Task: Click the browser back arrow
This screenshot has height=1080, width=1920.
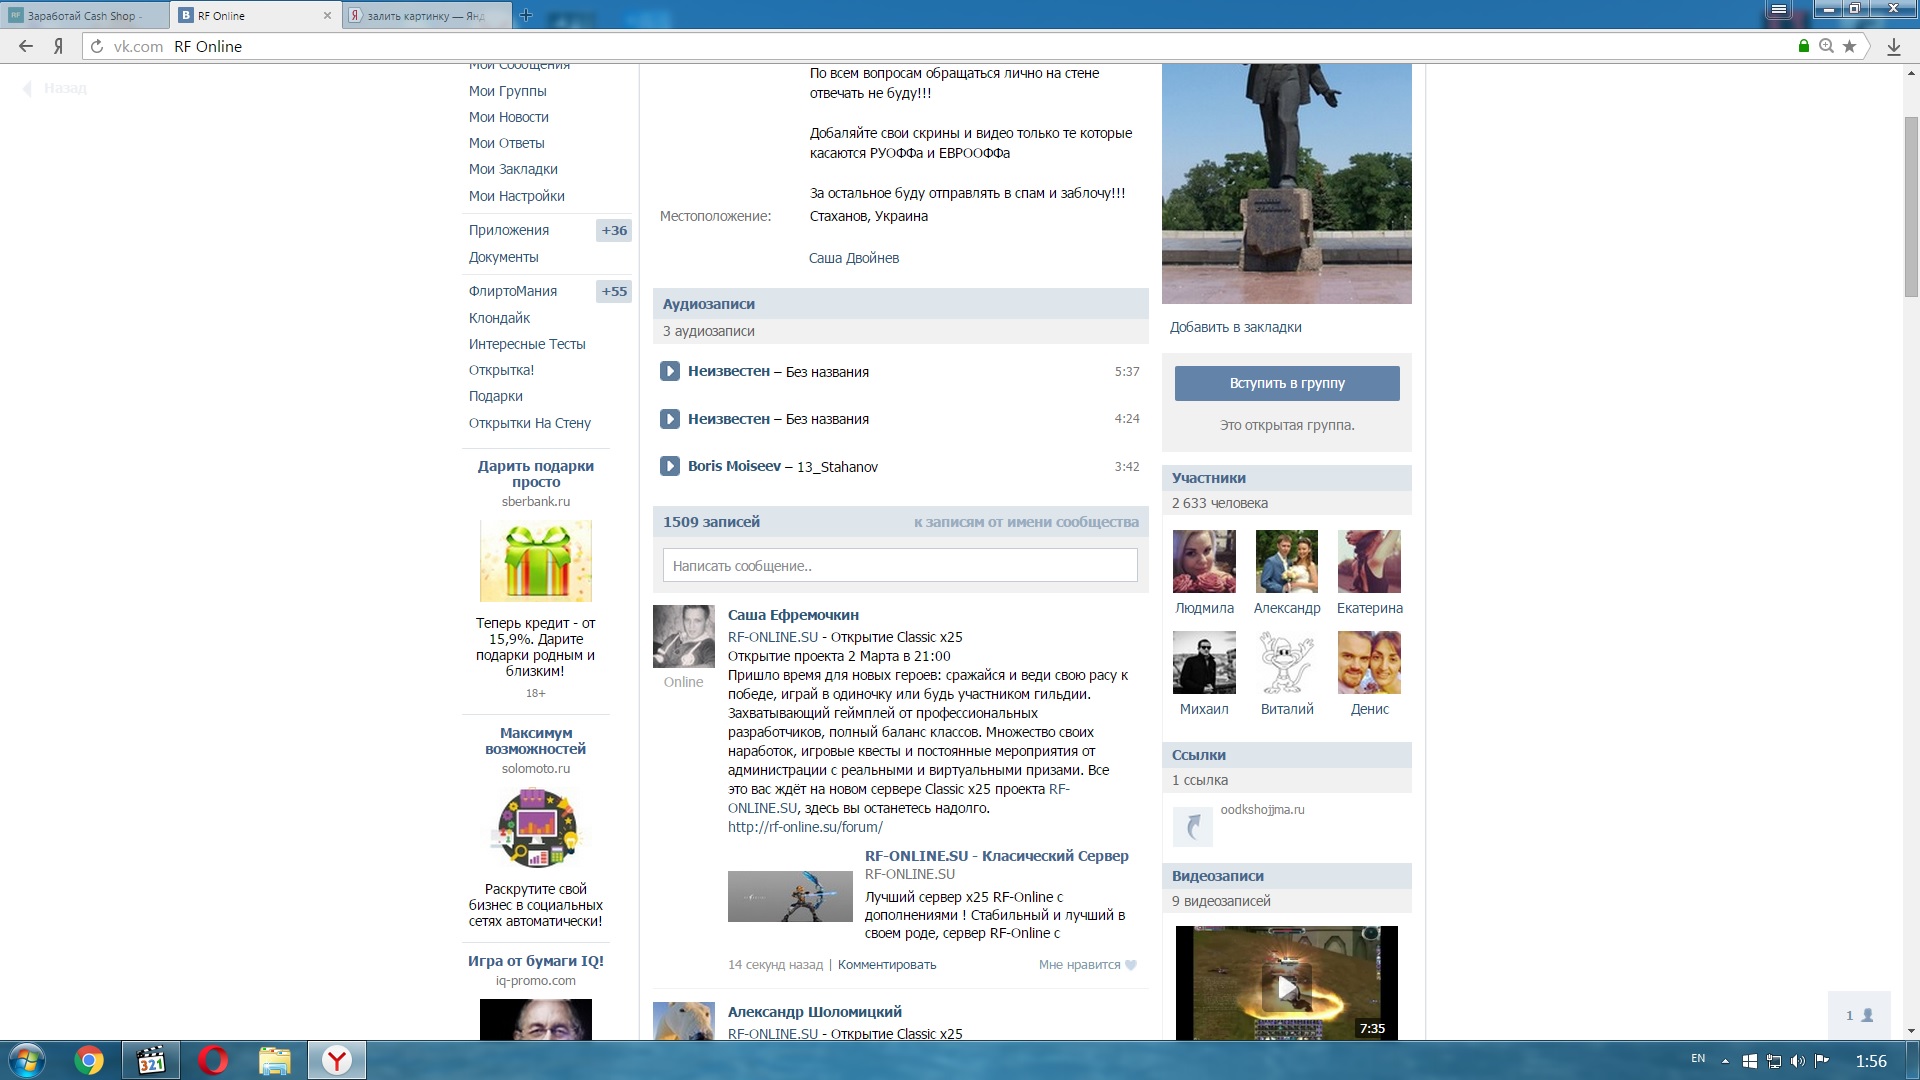Action: coord(26,46)
